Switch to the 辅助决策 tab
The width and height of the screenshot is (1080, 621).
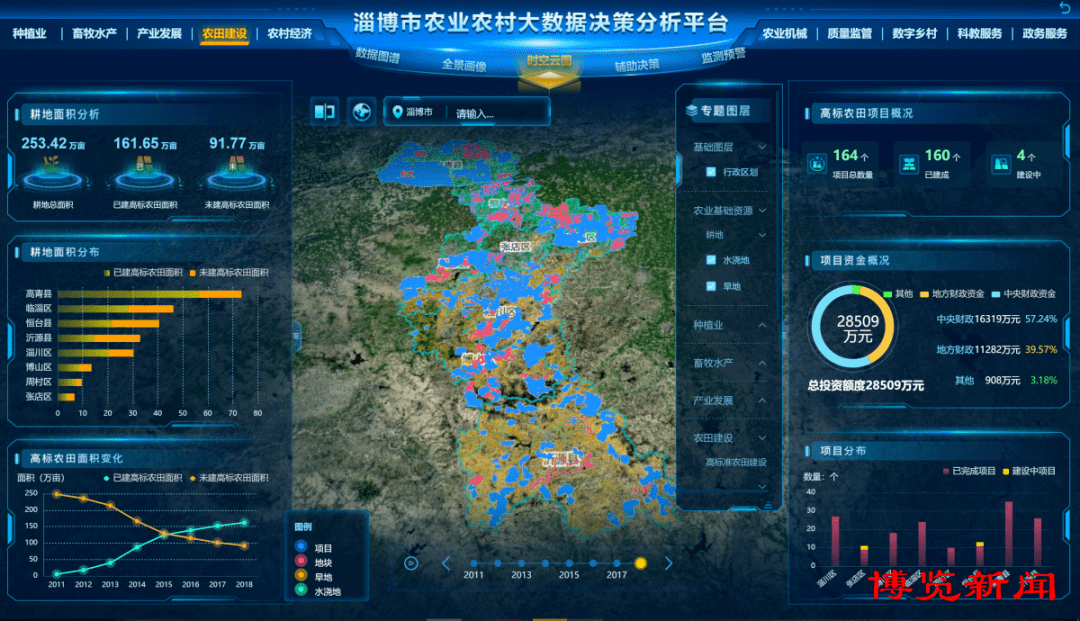pos(637,65)
